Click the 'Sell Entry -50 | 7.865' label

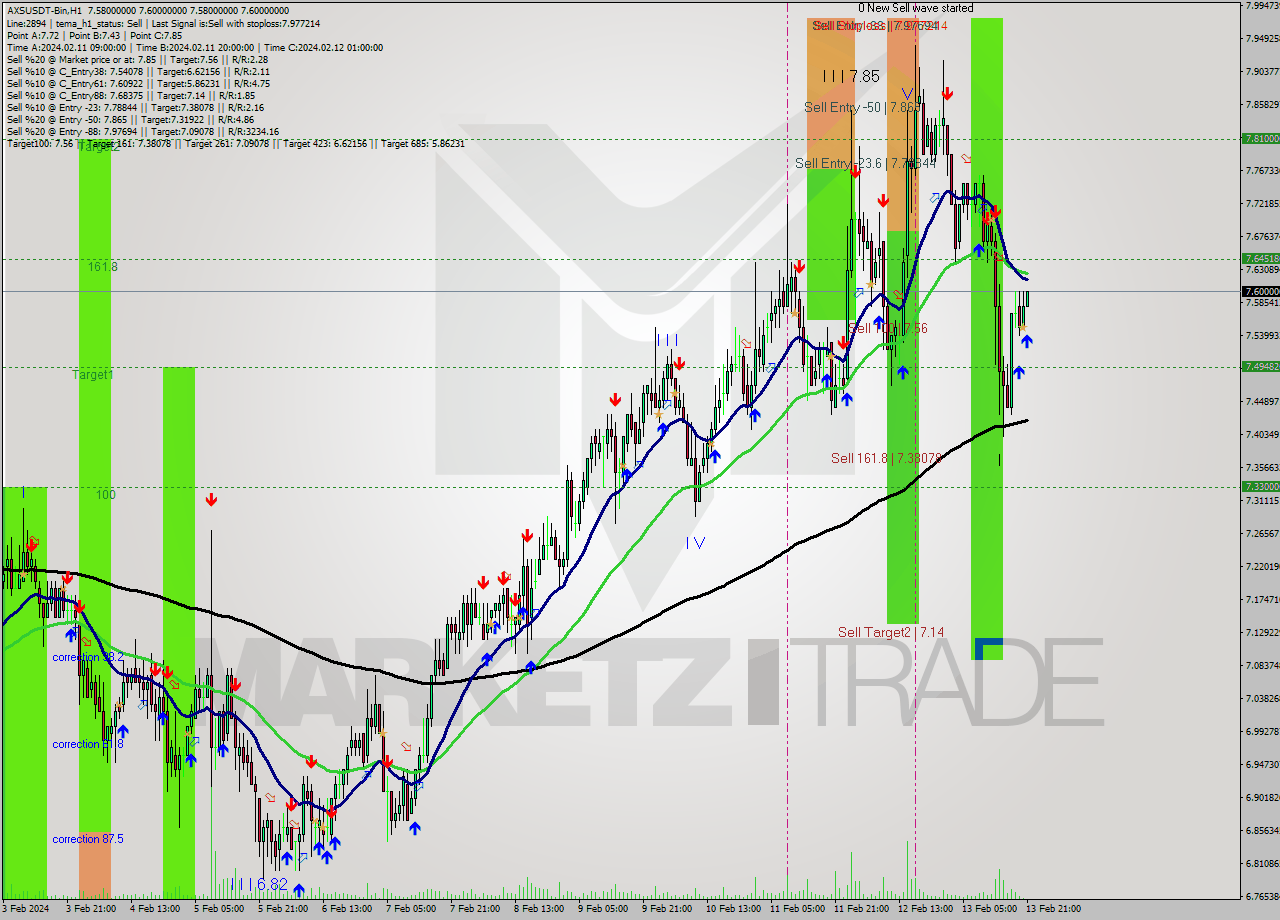pos(861,107)
